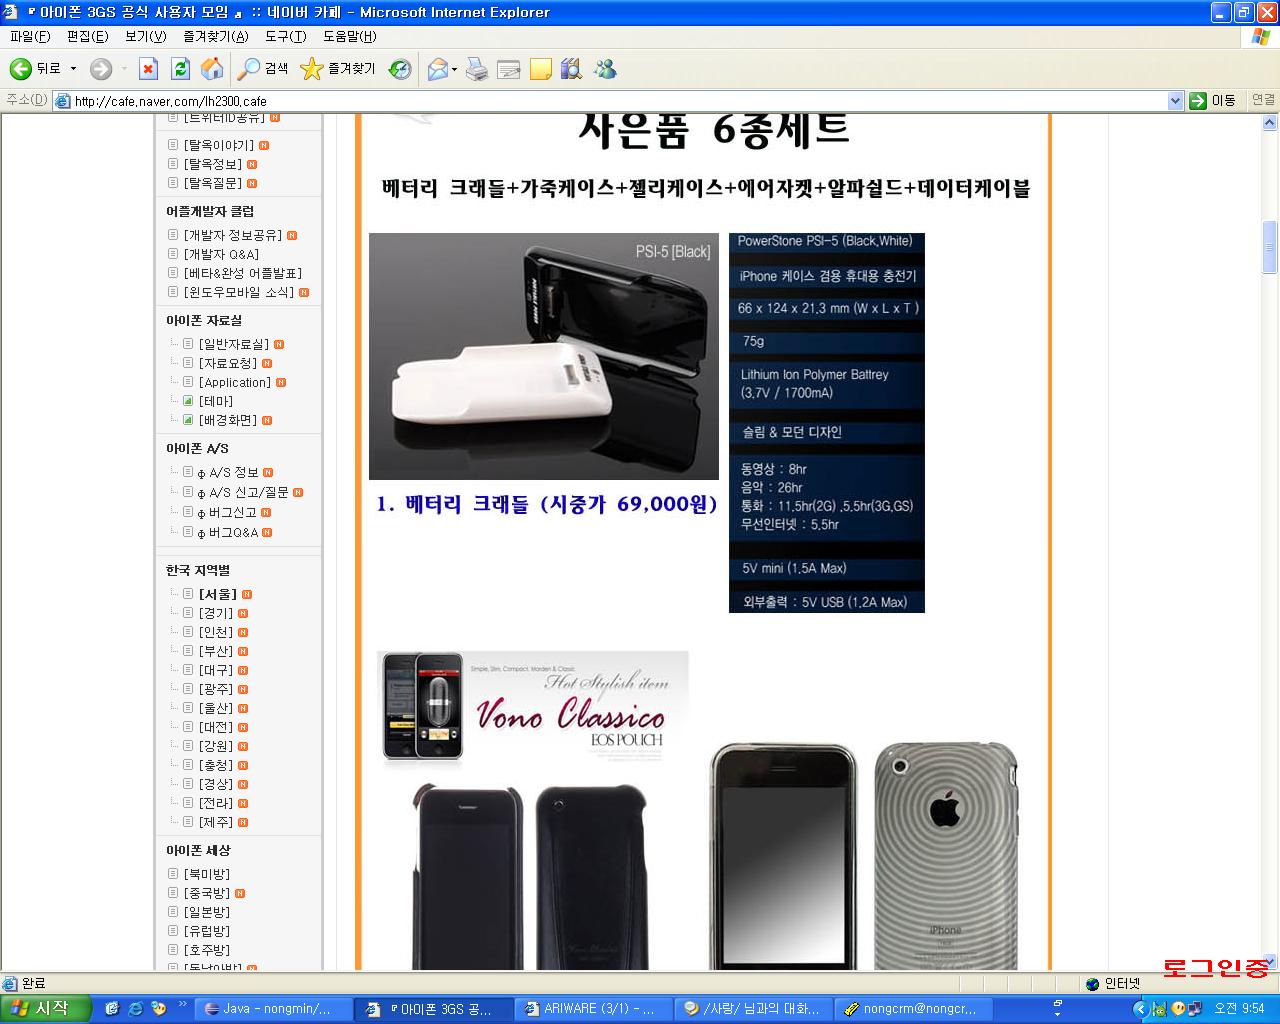Click the Forward arrow button in the toolbar
This screenshot has width=1280, height=1024.
100,69
